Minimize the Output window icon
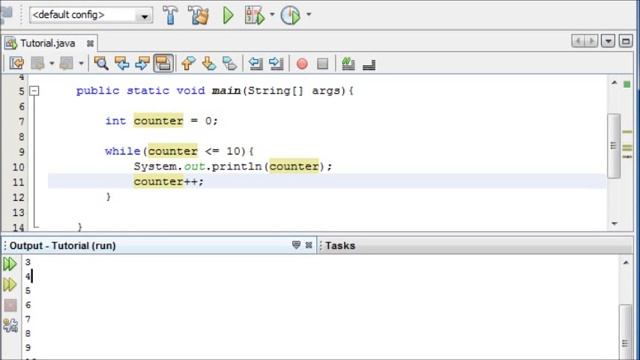 pyautogui.click(x=296, y=245)
